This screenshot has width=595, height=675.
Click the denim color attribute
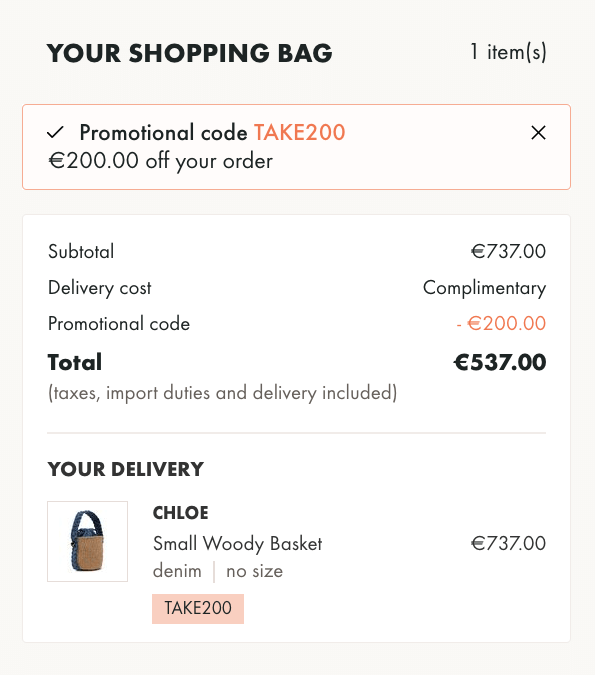click(x=177, y=571)
